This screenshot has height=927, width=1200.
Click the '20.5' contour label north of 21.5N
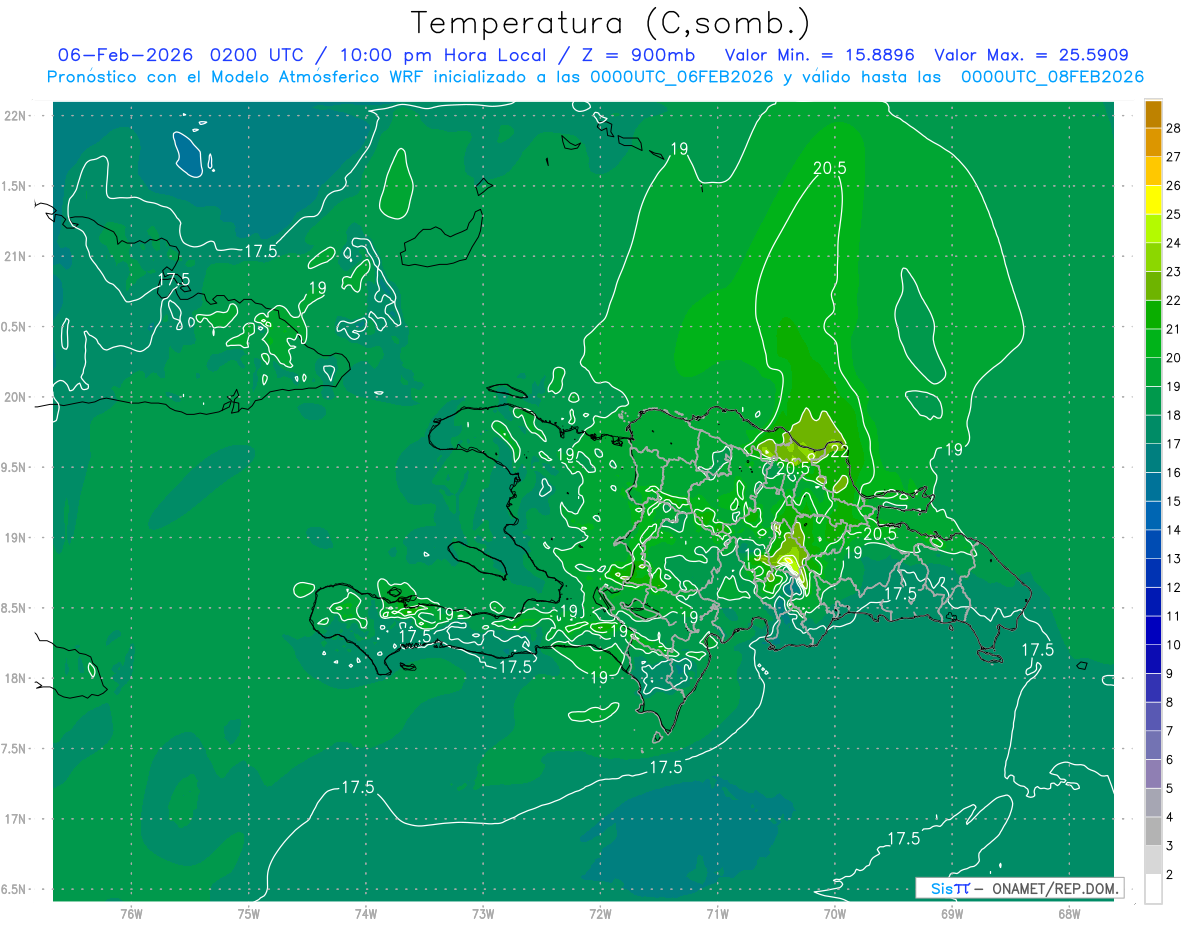829,168
